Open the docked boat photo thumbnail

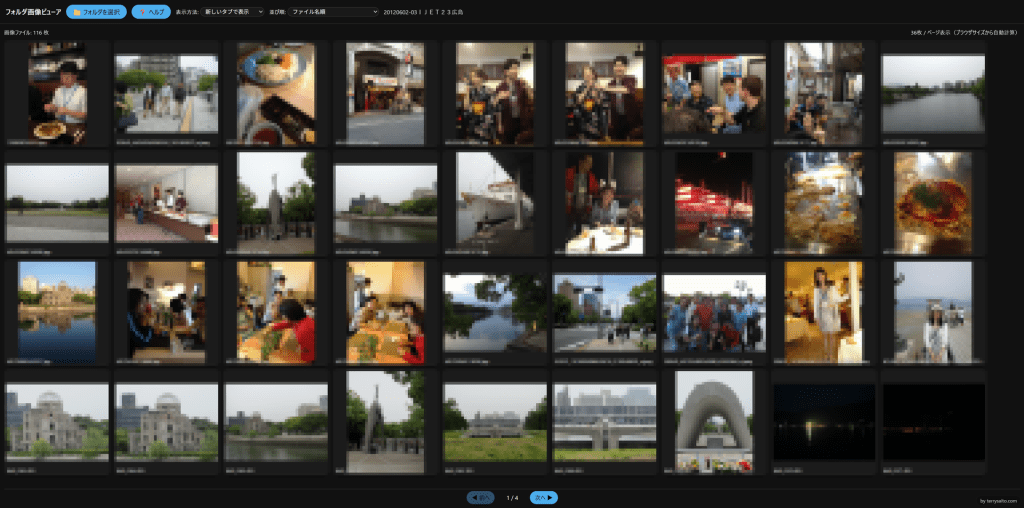pos(494,203)
